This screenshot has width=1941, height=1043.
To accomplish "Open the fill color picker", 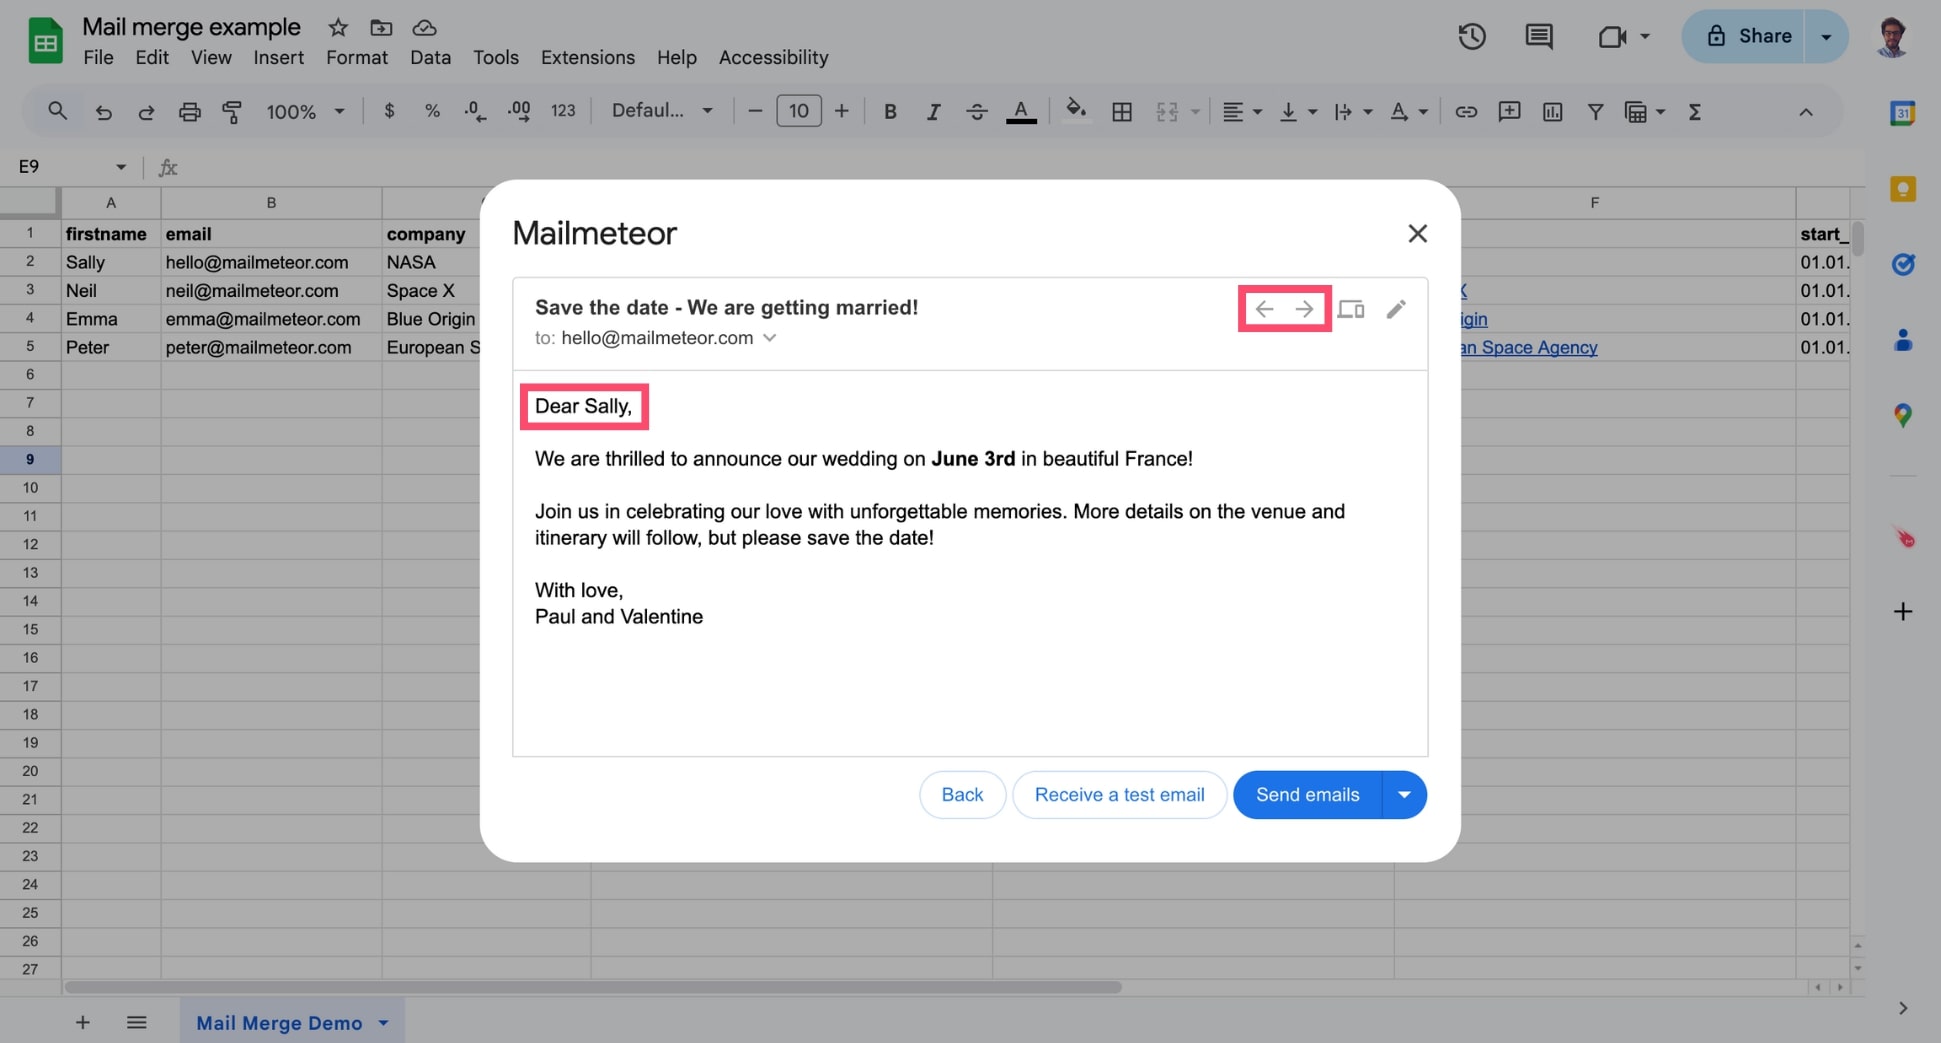I will pyautogui.click(x=1076, y=111).
